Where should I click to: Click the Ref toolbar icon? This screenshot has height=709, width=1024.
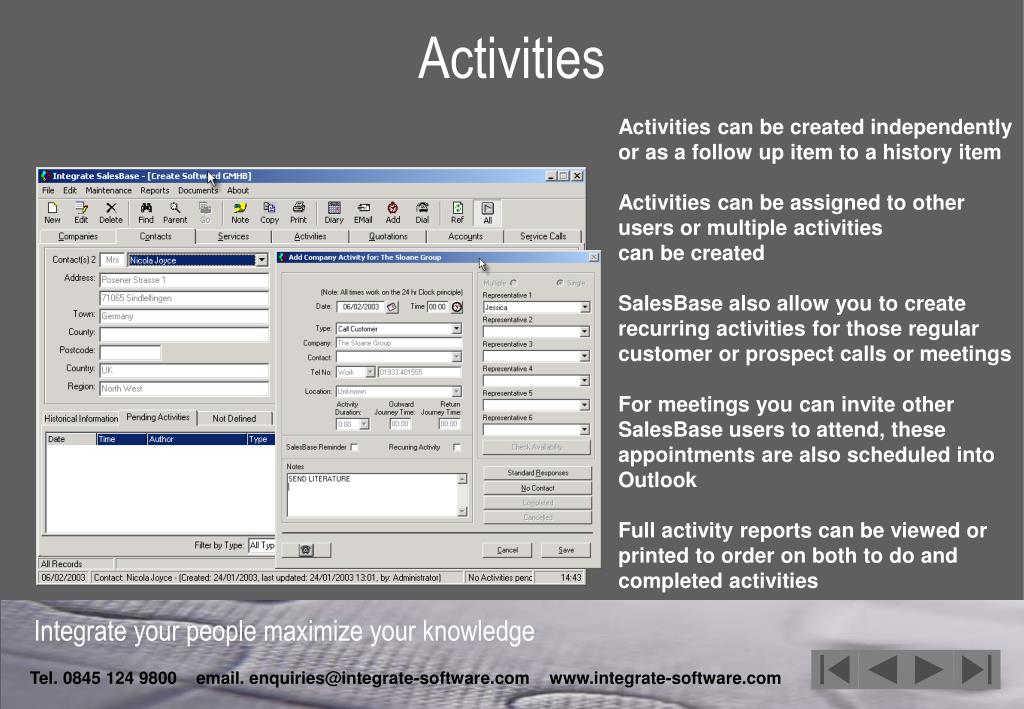pyautogui.click(x=457, y=212)
